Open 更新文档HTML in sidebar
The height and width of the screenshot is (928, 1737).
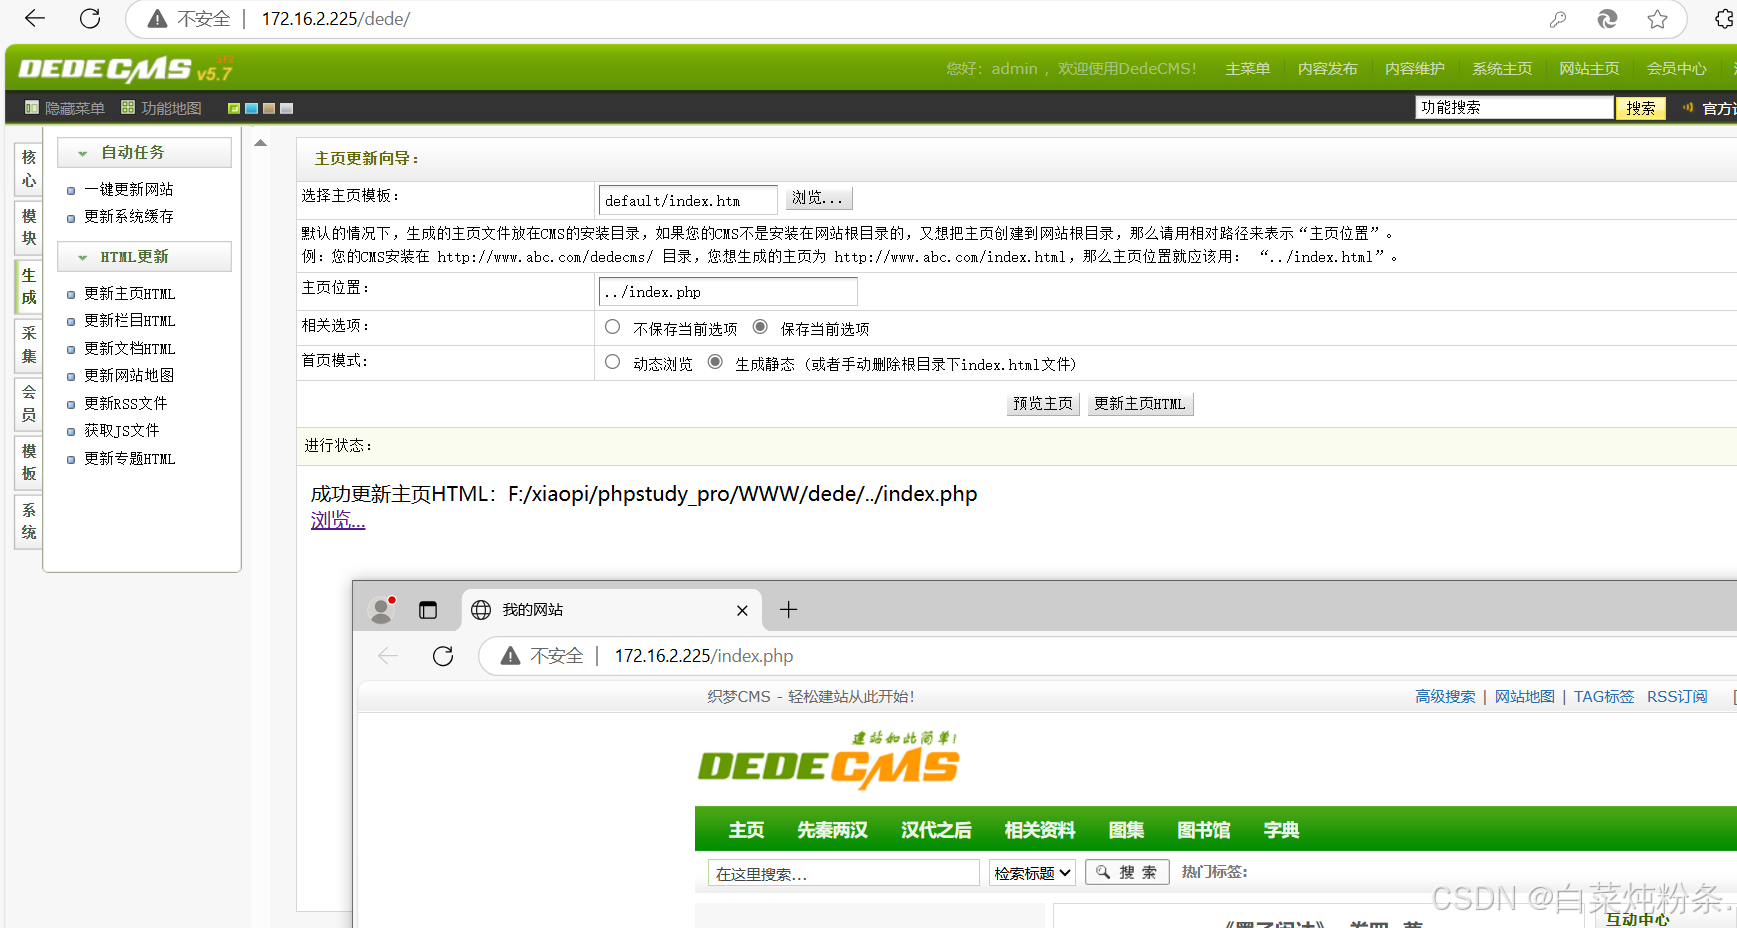129,348
